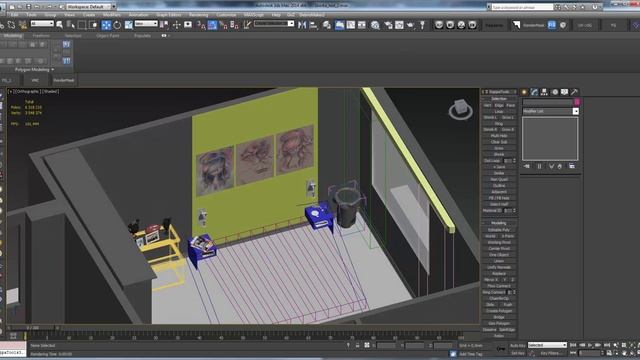The width and height of the screenshot is (640, 360).
Task: Open Select by Name dialog icon
Action: [71, 25]
